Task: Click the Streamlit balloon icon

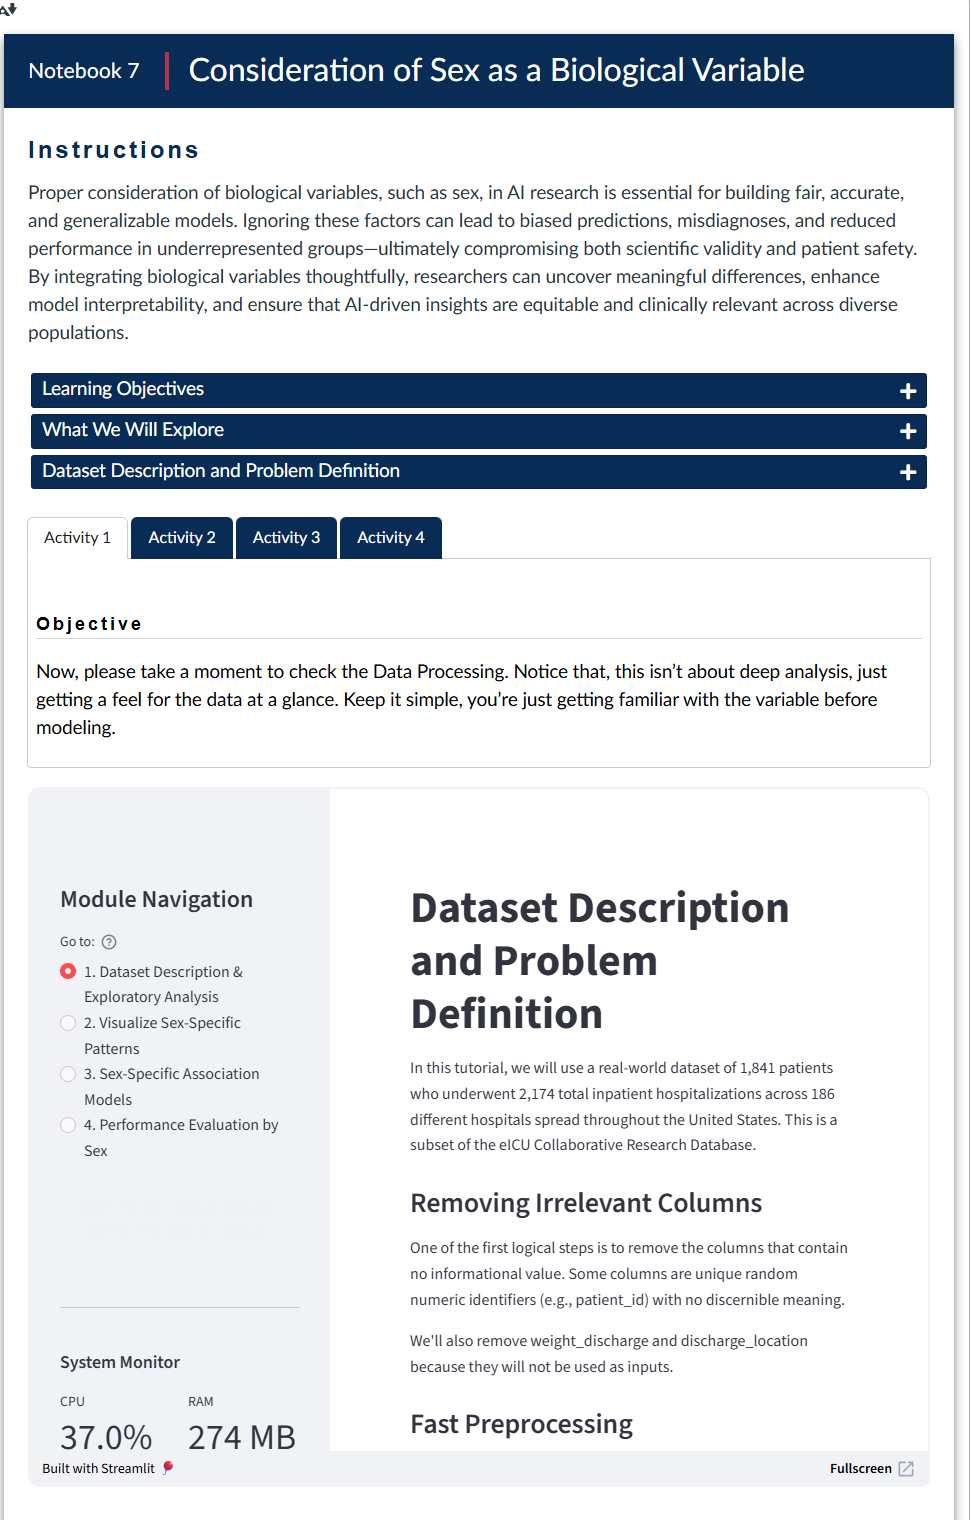Action: [x=168, y=1468]
